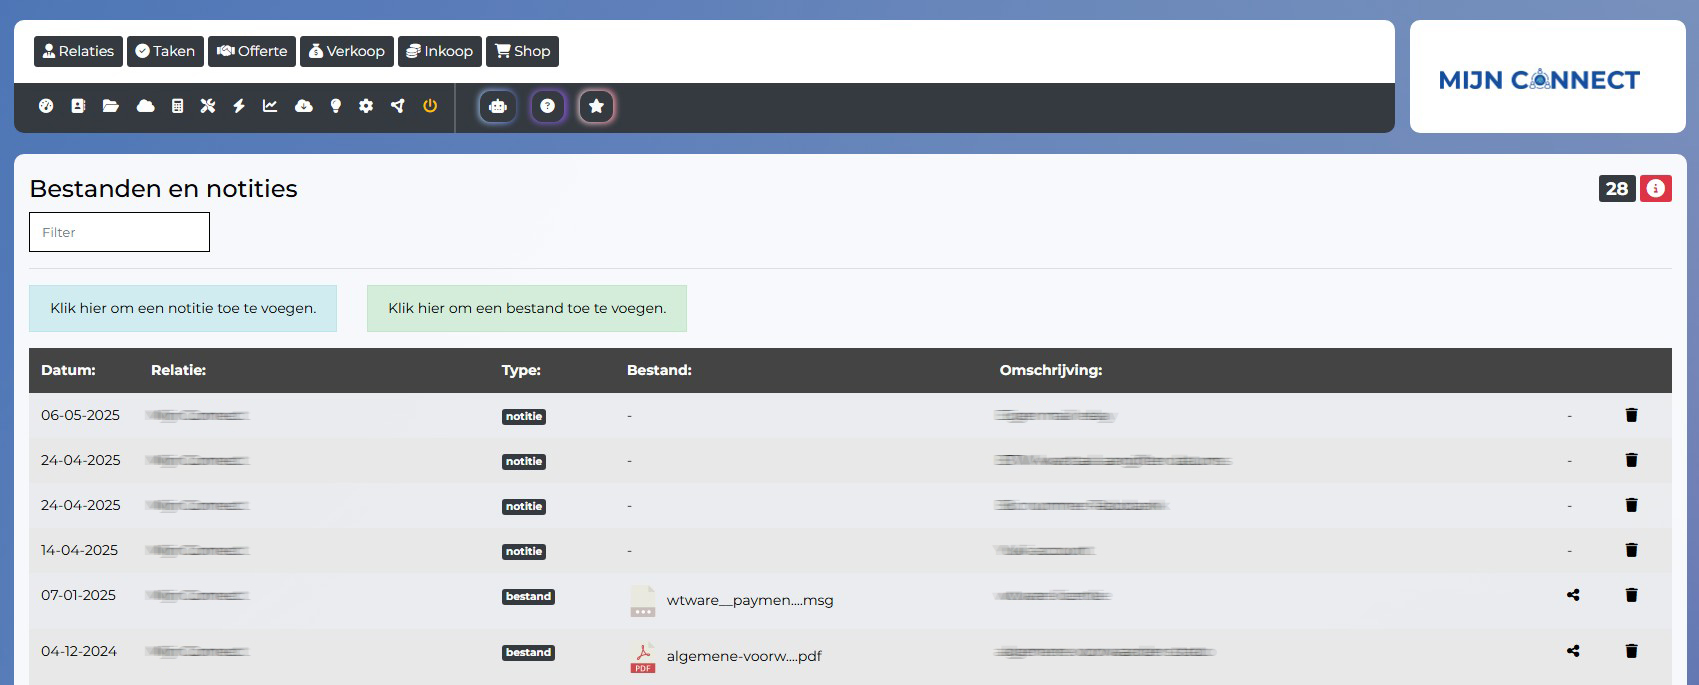Click the yellow power logout icon
The height and width of the screenshot is (685, 1699).
coord(430,106)
